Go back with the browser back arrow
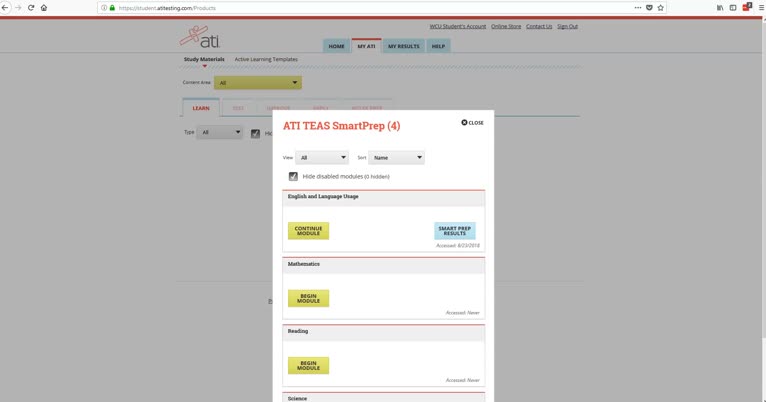The width and height of the screenshot is (766, 402). click(5, 8)
